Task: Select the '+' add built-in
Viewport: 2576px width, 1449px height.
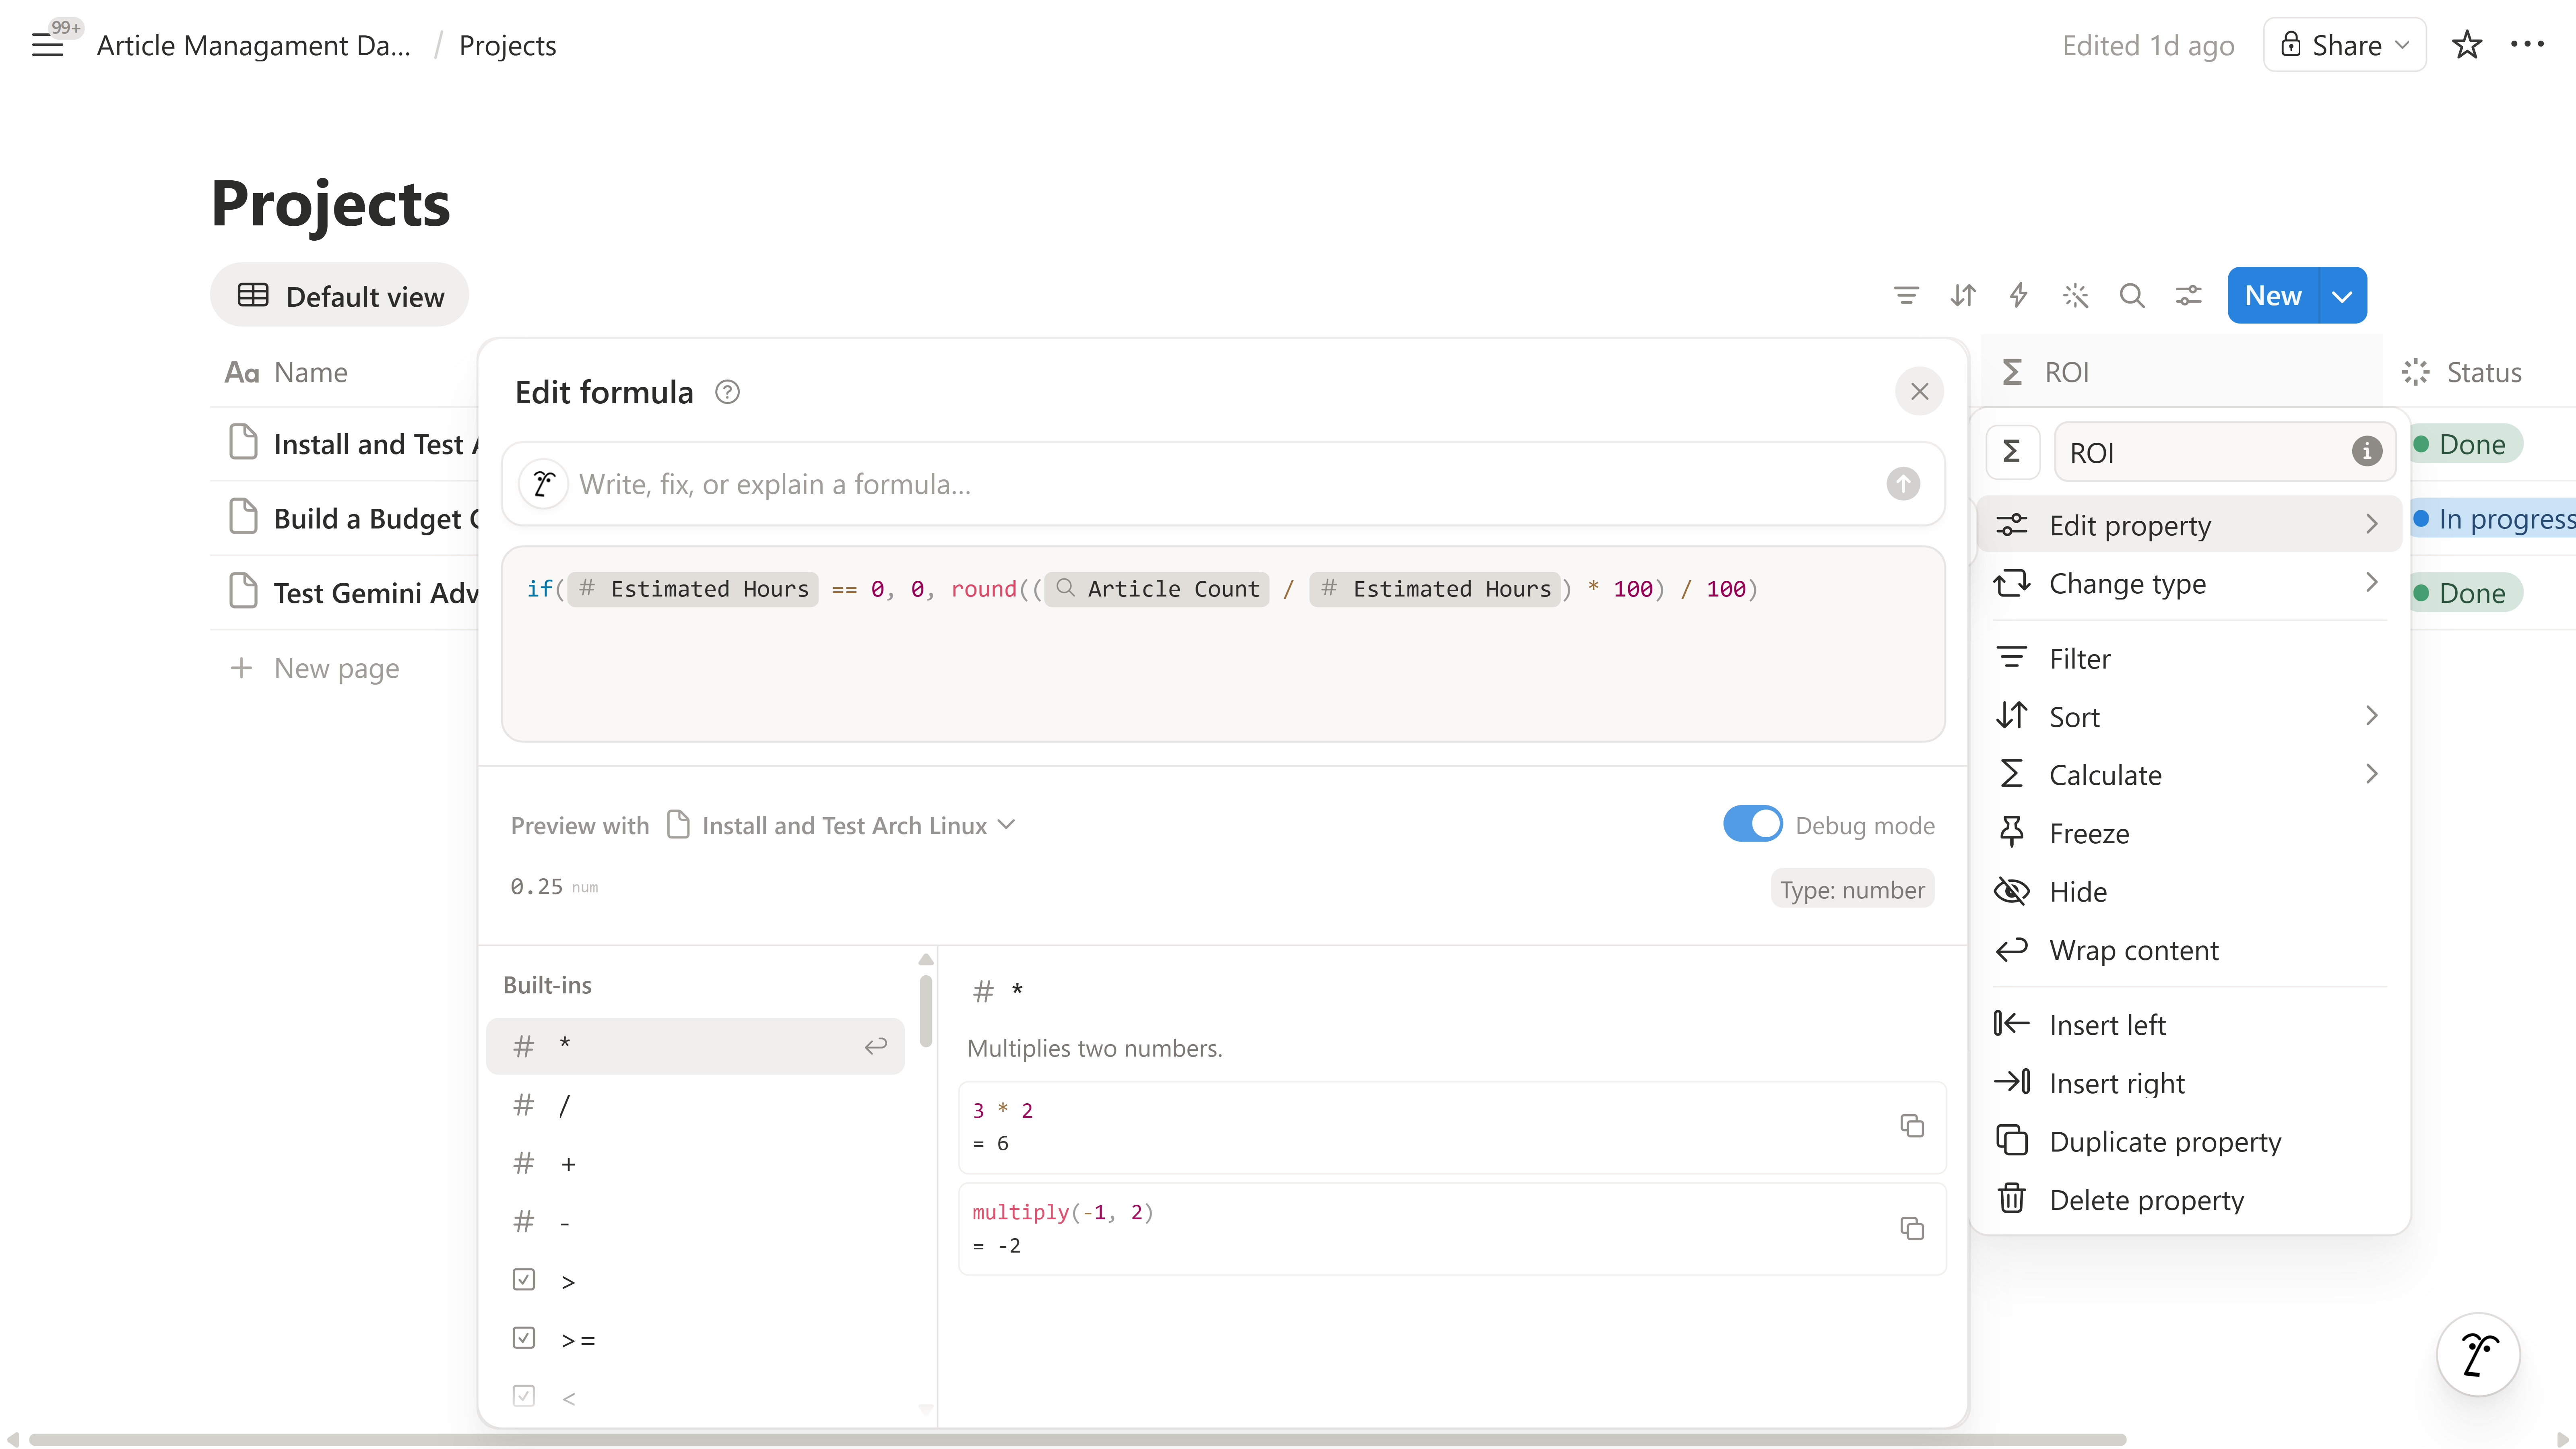Action: point(695,1163)
